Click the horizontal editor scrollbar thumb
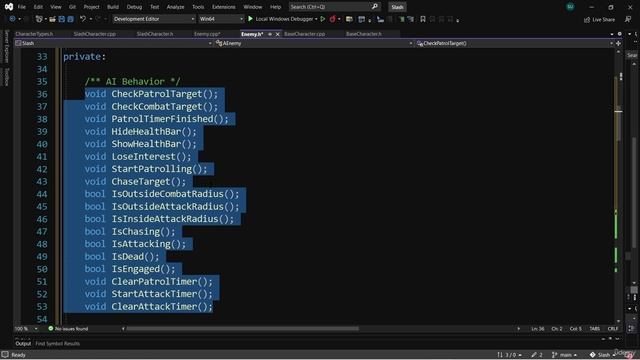This screenshot has width=640, height=360. (x=242, y=329)
